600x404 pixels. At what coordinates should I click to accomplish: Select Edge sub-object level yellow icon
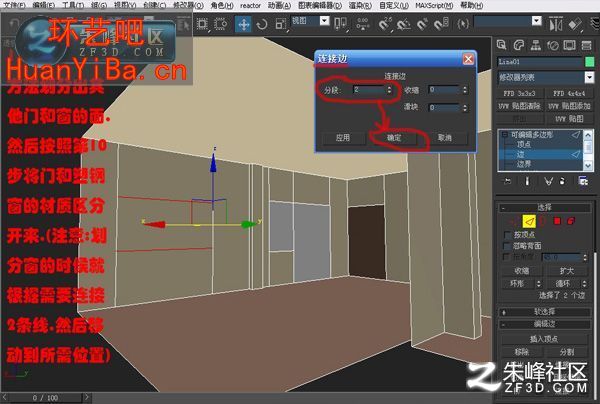tap(529, 221)
